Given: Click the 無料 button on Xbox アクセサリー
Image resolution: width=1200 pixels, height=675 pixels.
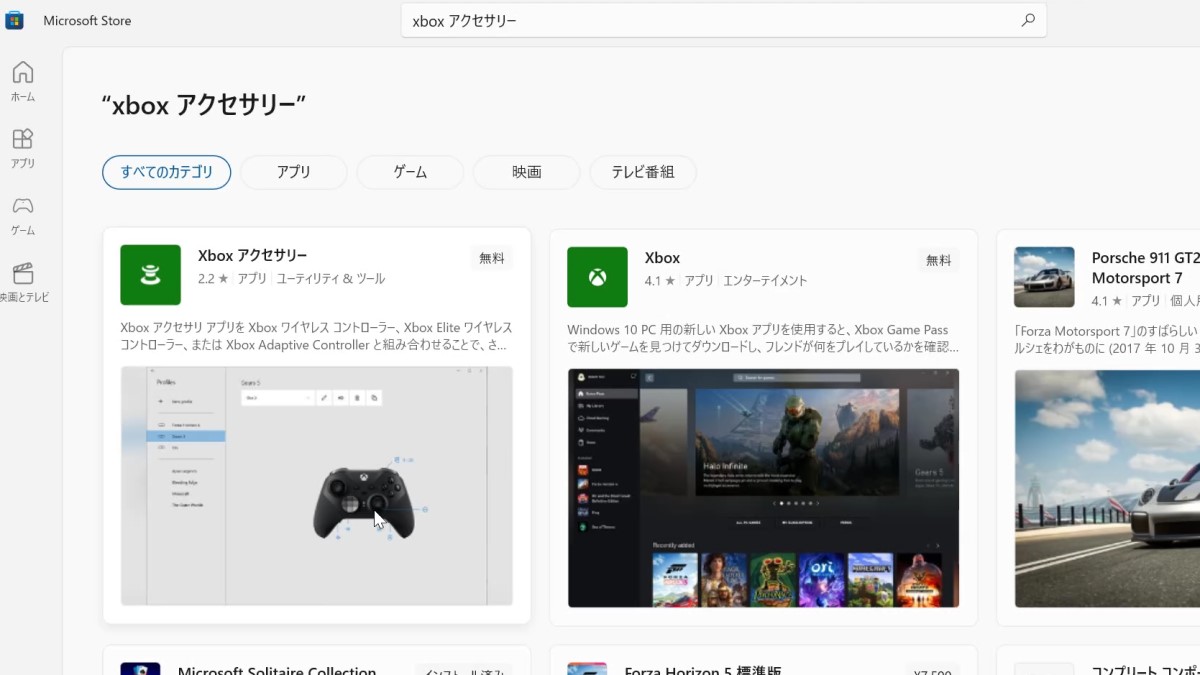Looking at the screenshot, I should pos(492,258).
